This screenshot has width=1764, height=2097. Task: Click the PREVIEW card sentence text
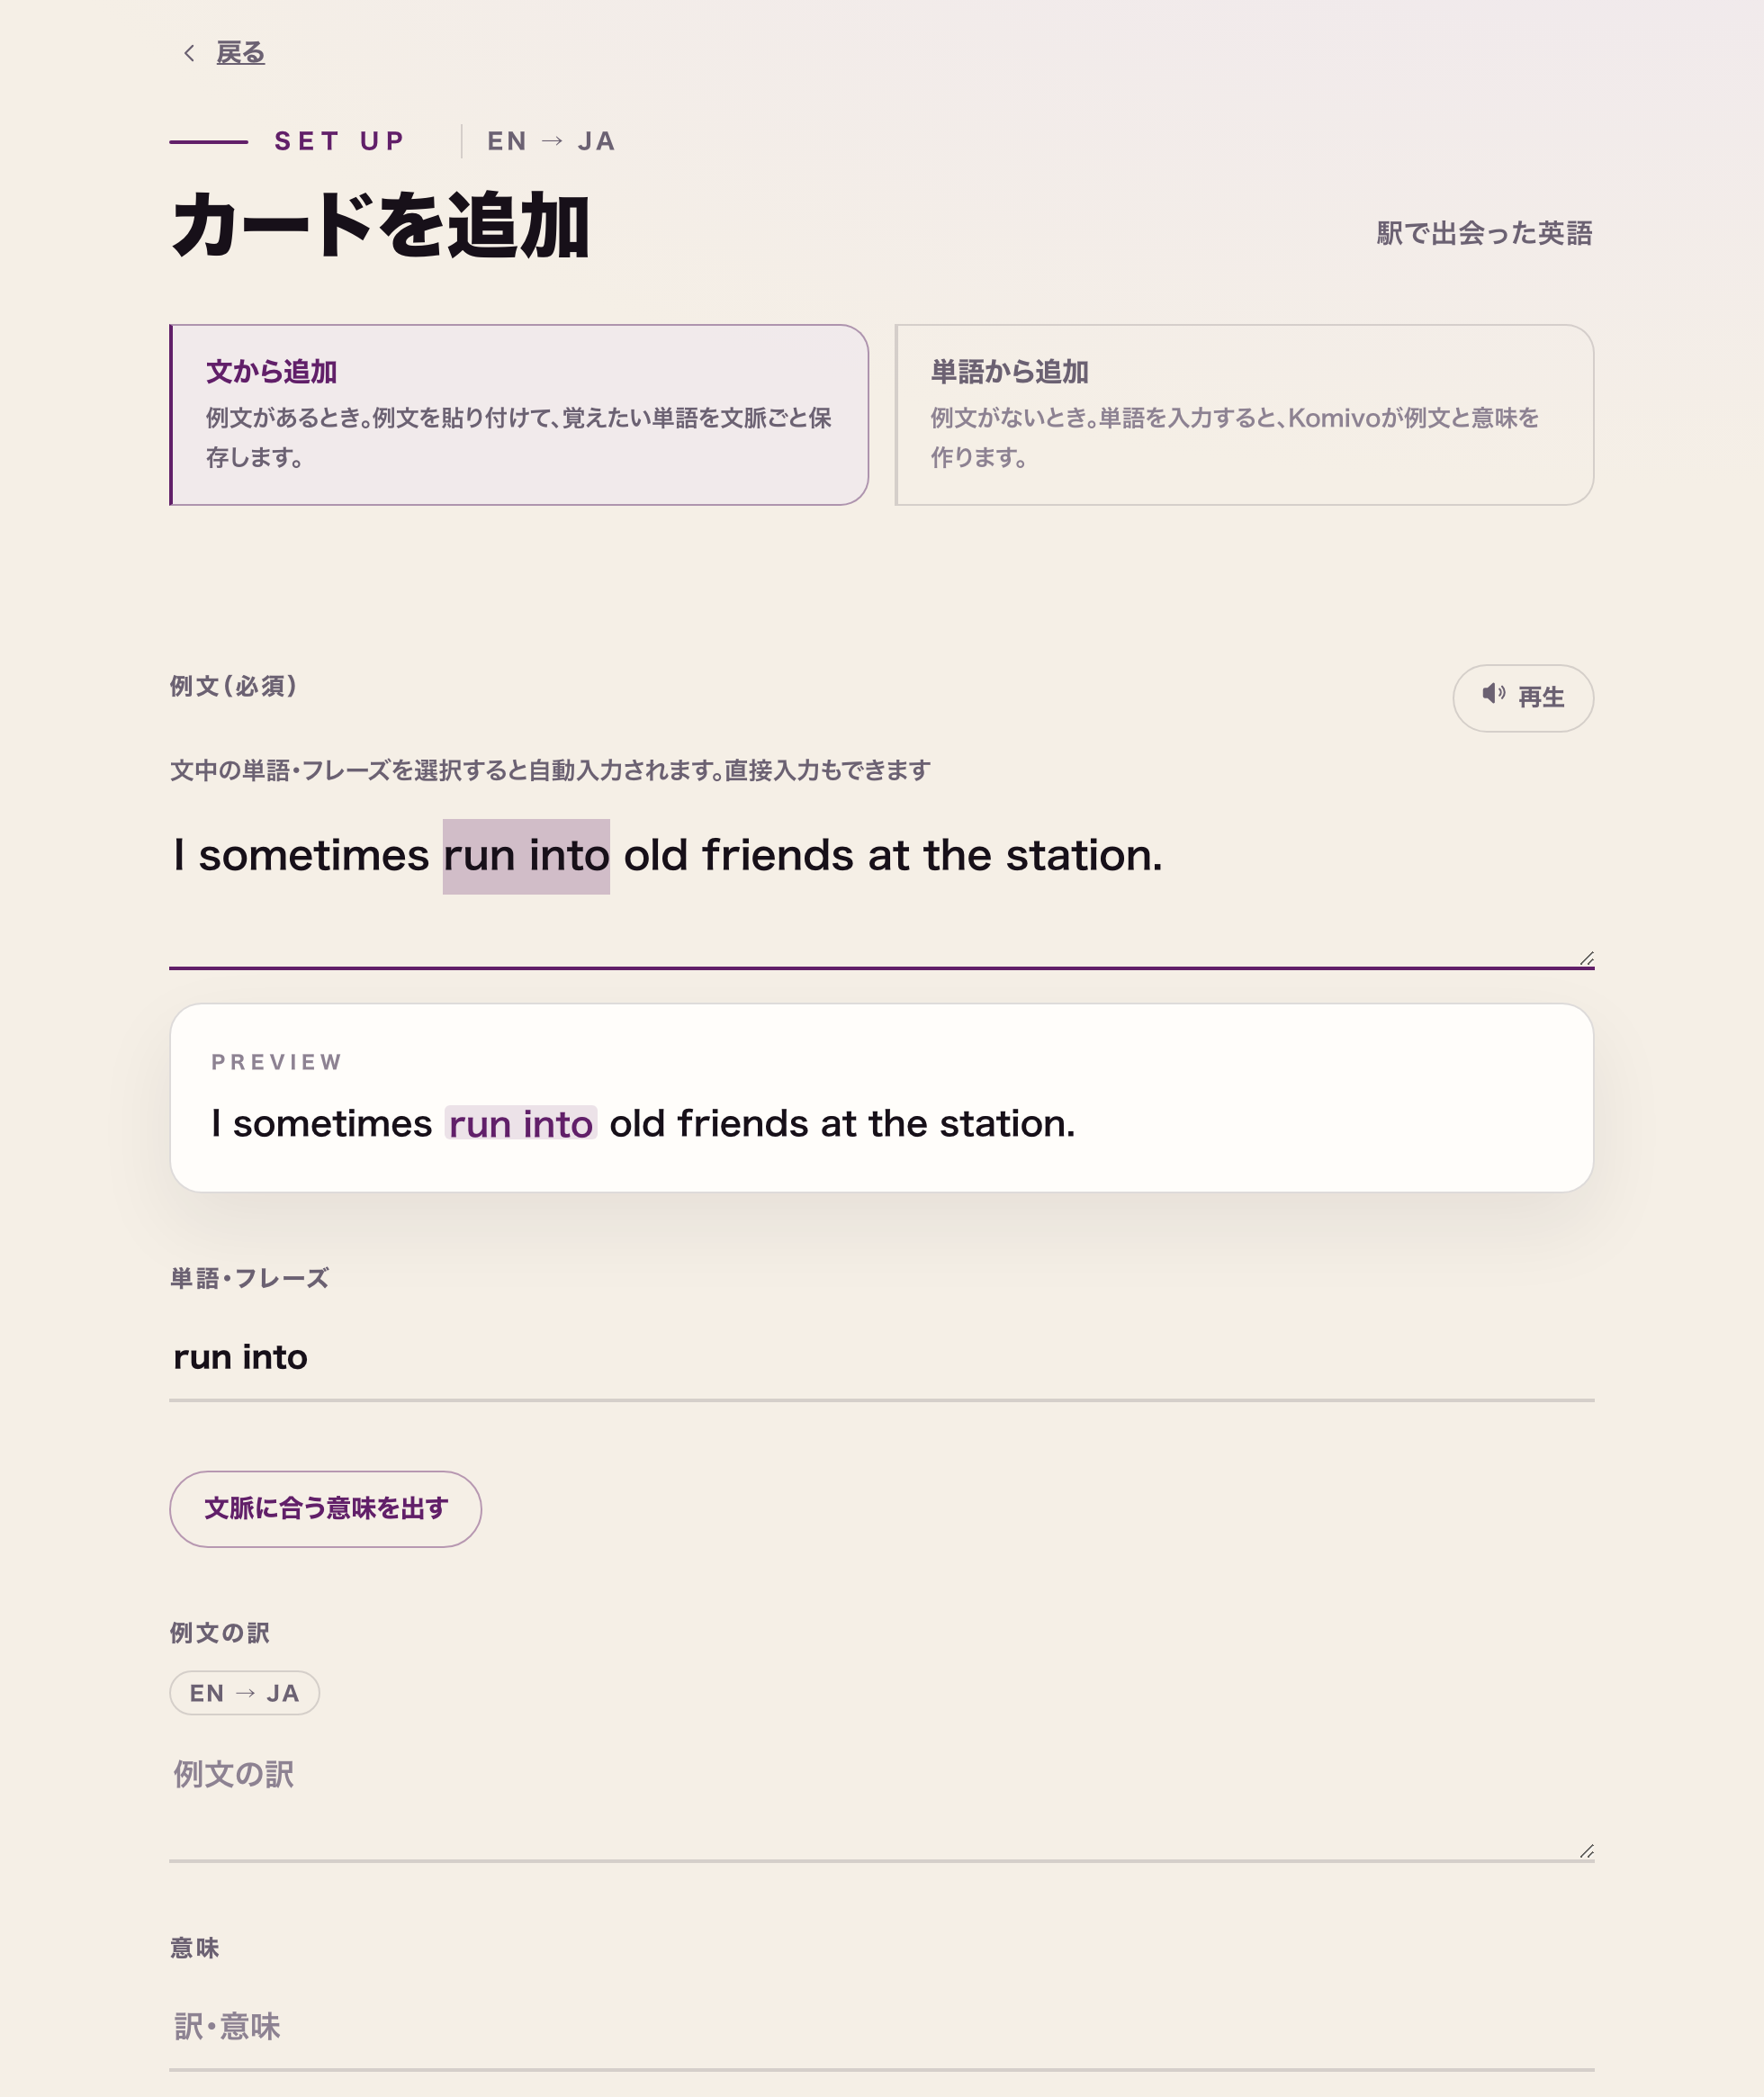coord(643,1124)
